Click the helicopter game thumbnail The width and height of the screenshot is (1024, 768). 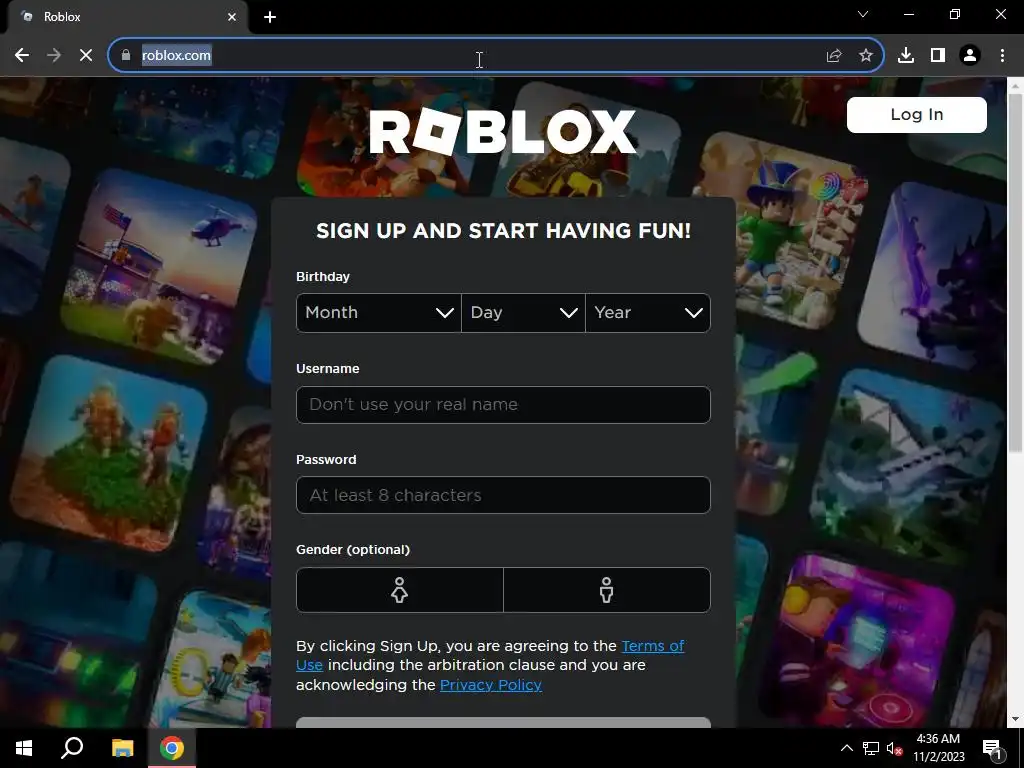(161, 269)
